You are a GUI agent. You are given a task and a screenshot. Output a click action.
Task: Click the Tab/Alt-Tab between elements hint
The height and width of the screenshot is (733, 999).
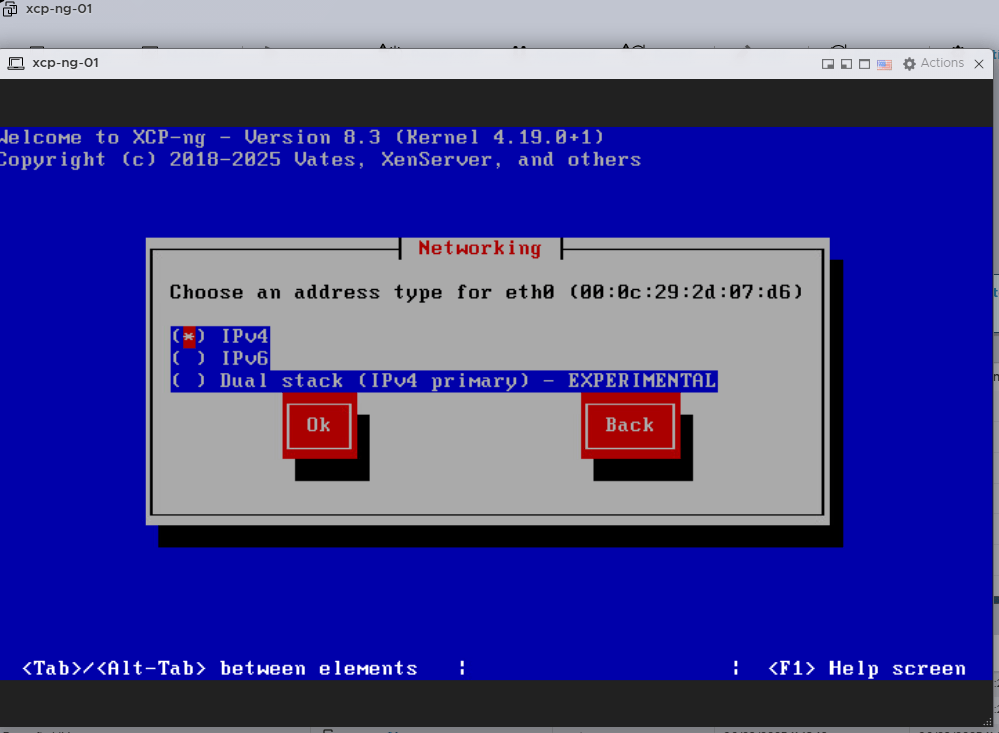[219, 668]
